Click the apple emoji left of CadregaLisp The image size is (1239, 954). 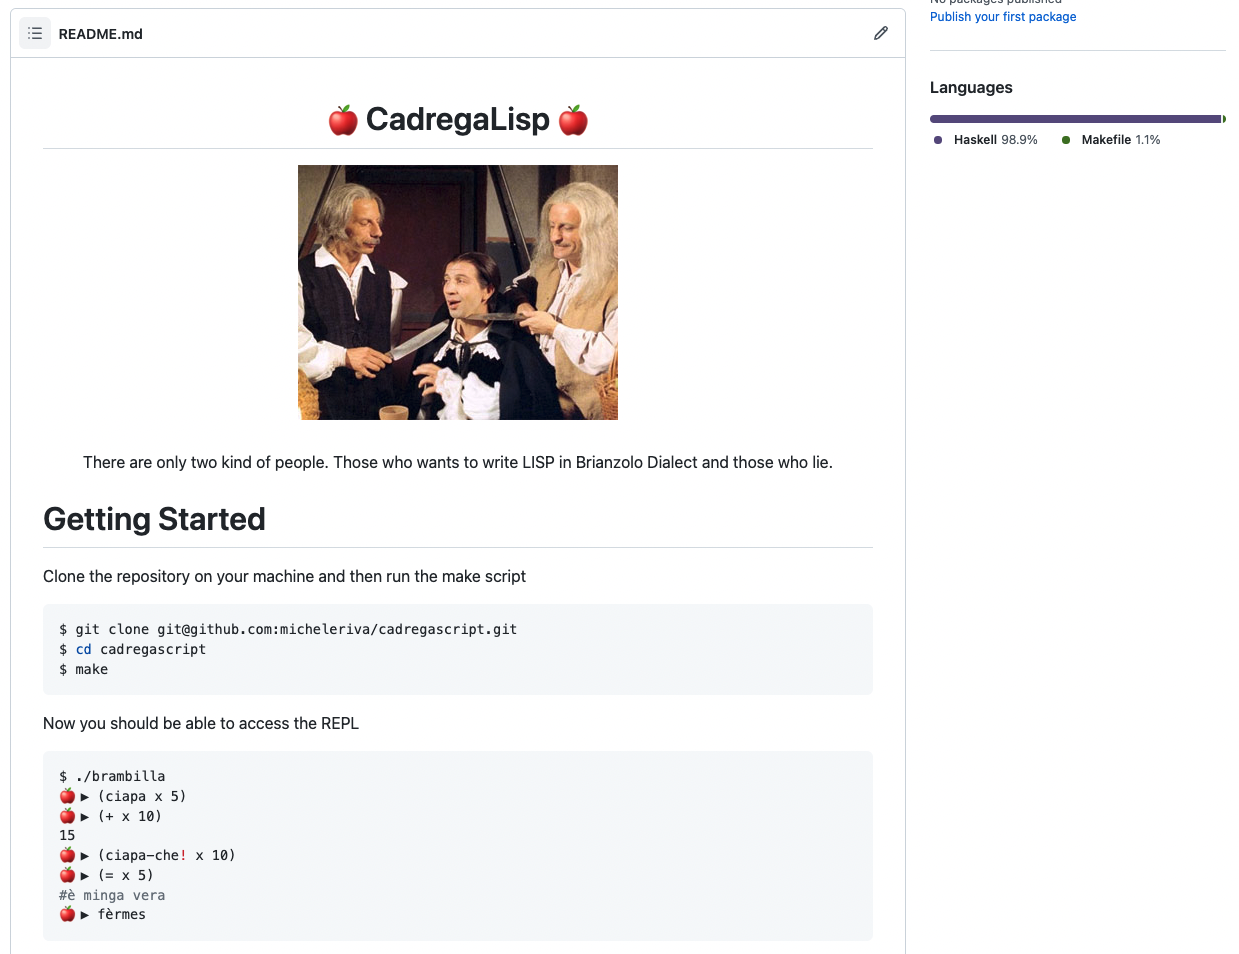pyautogui.click(x=343, y=120)
